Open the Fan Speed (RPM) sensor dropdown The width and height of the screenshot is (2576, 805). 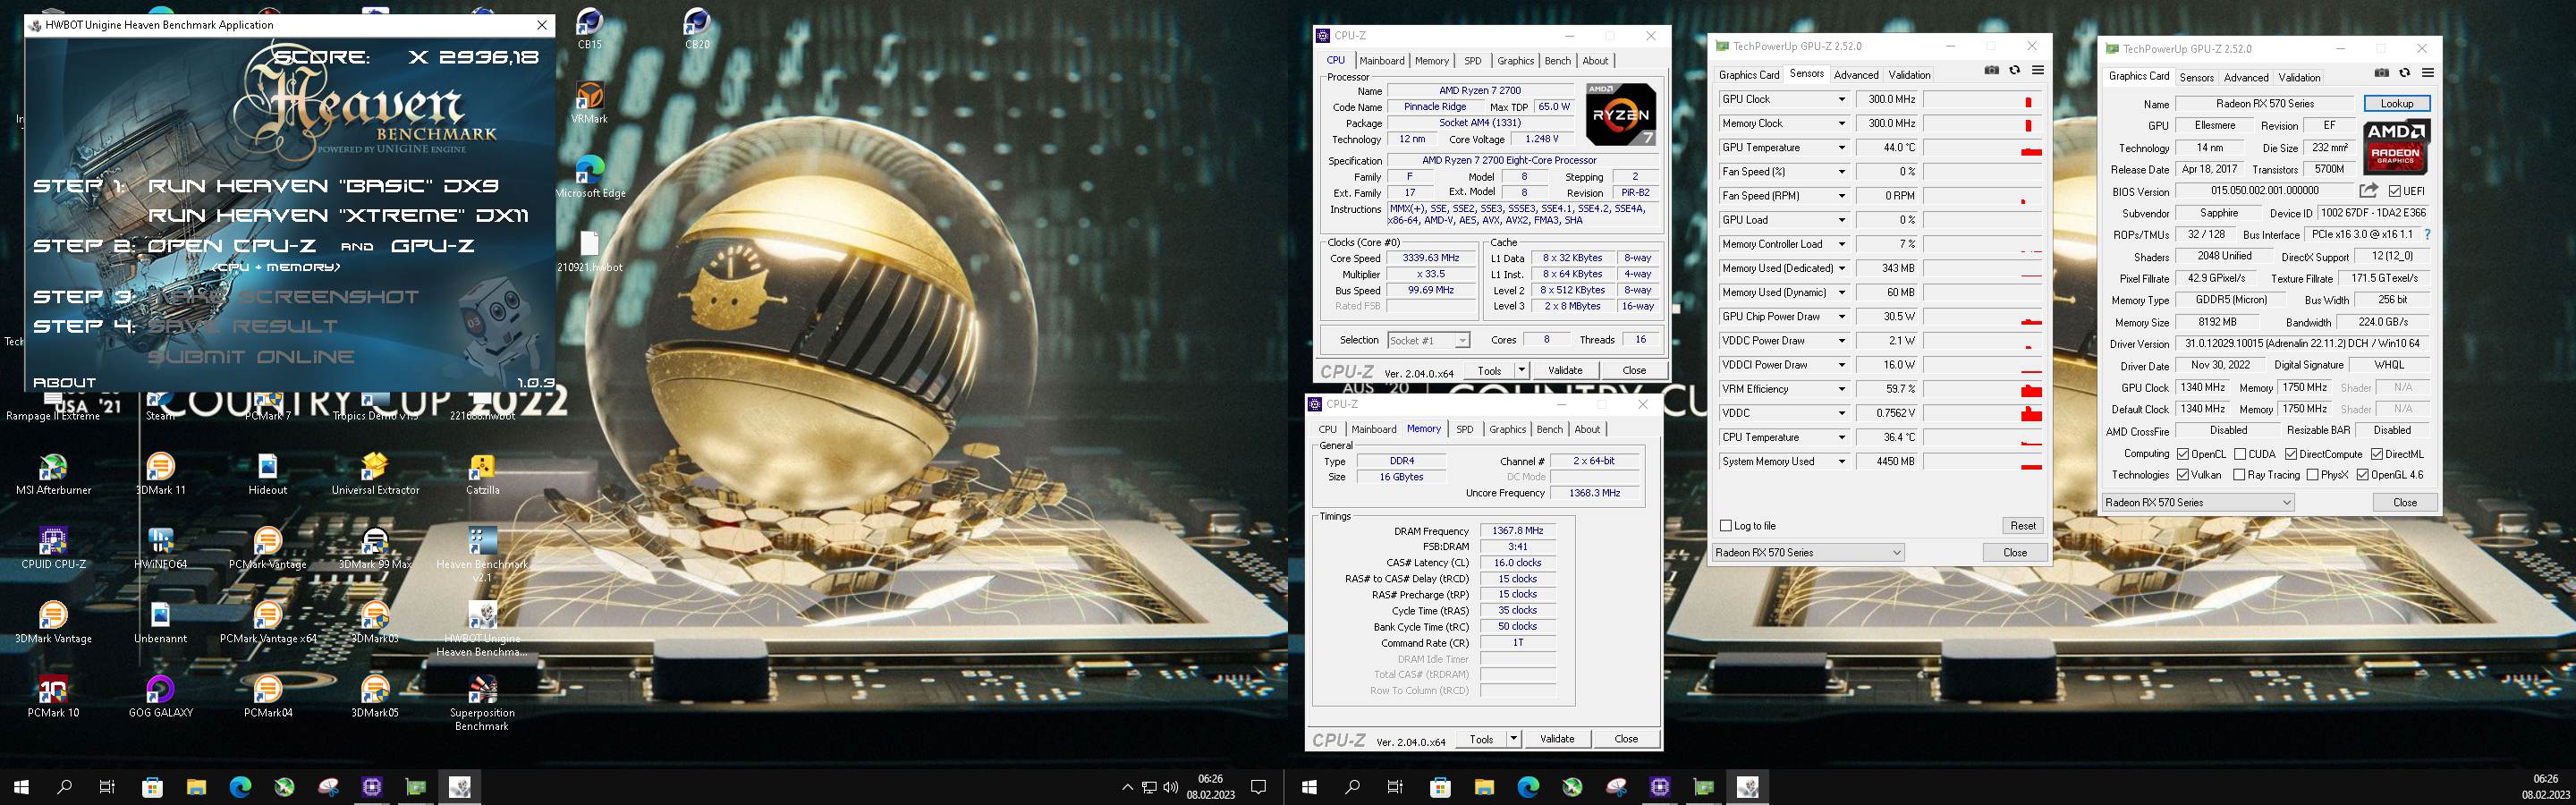(x=1841, y=196)
